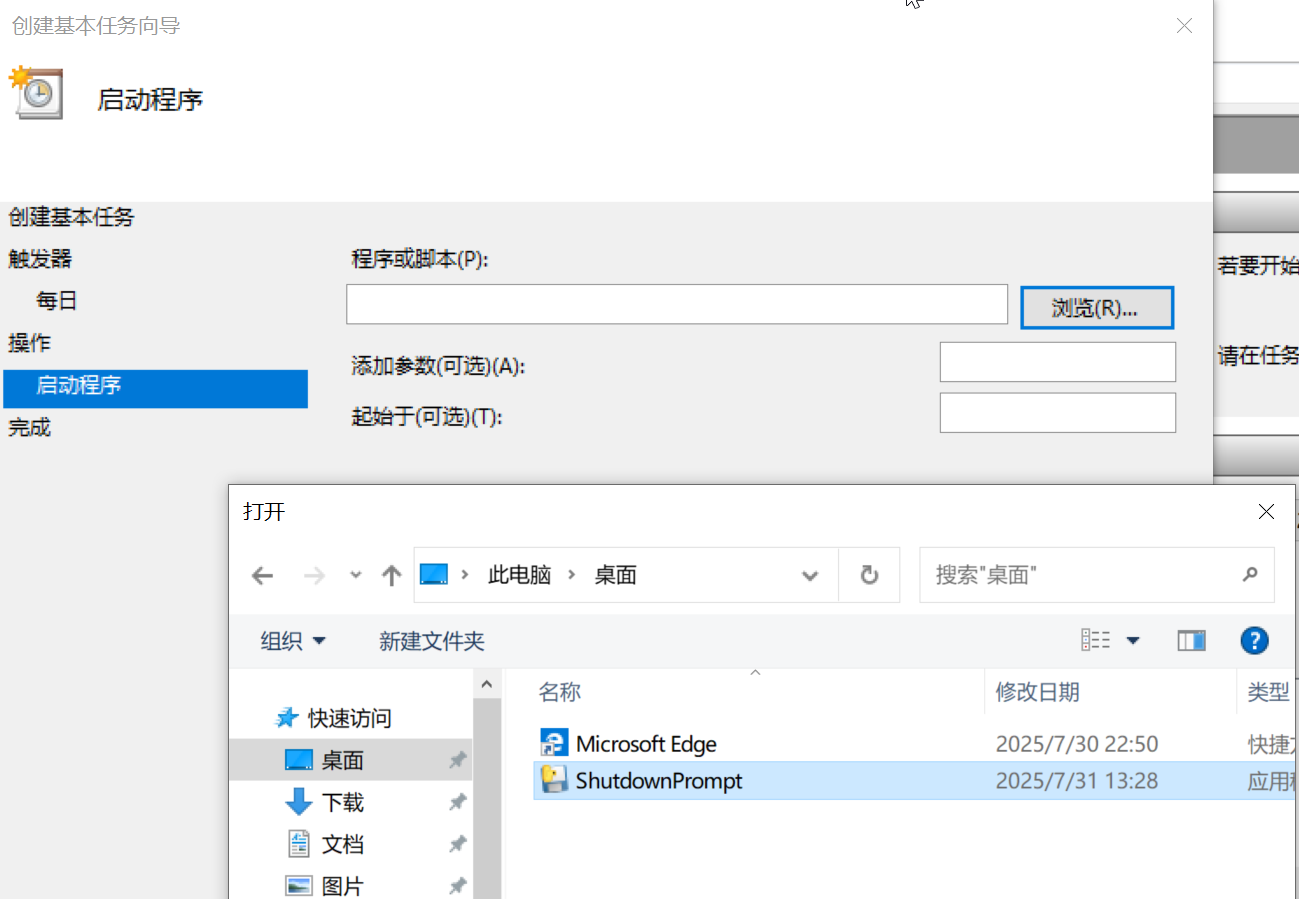Click the pin icon next to 文档
The image size is (1299, 899).
[457, 844]
